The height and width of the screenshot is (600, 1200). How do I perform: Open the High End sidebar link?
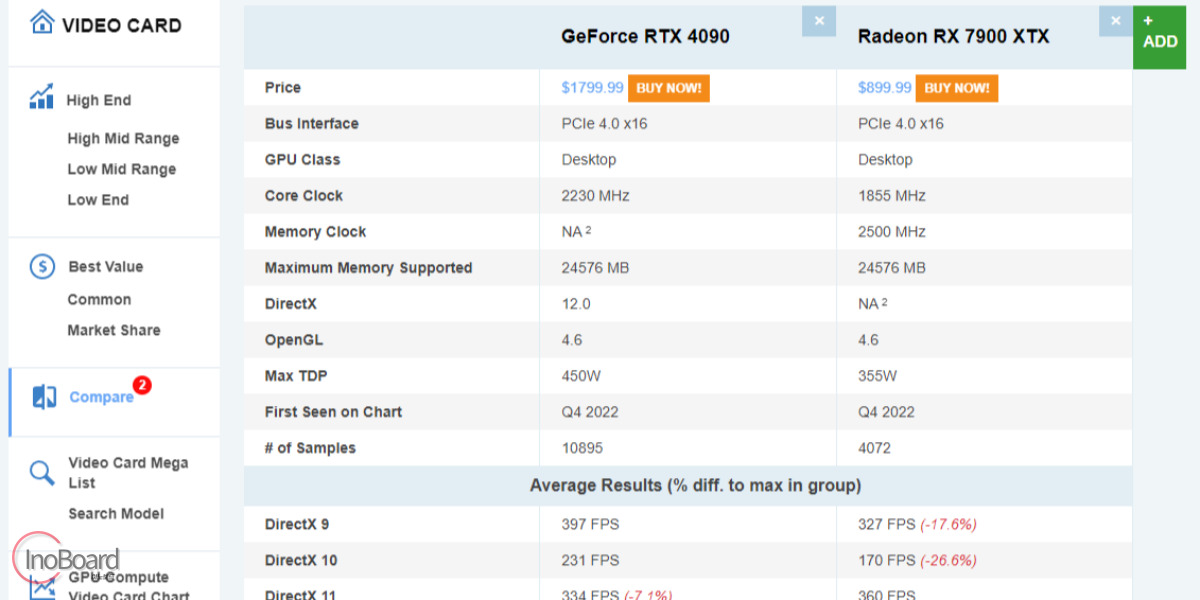(x=99, y=100)
